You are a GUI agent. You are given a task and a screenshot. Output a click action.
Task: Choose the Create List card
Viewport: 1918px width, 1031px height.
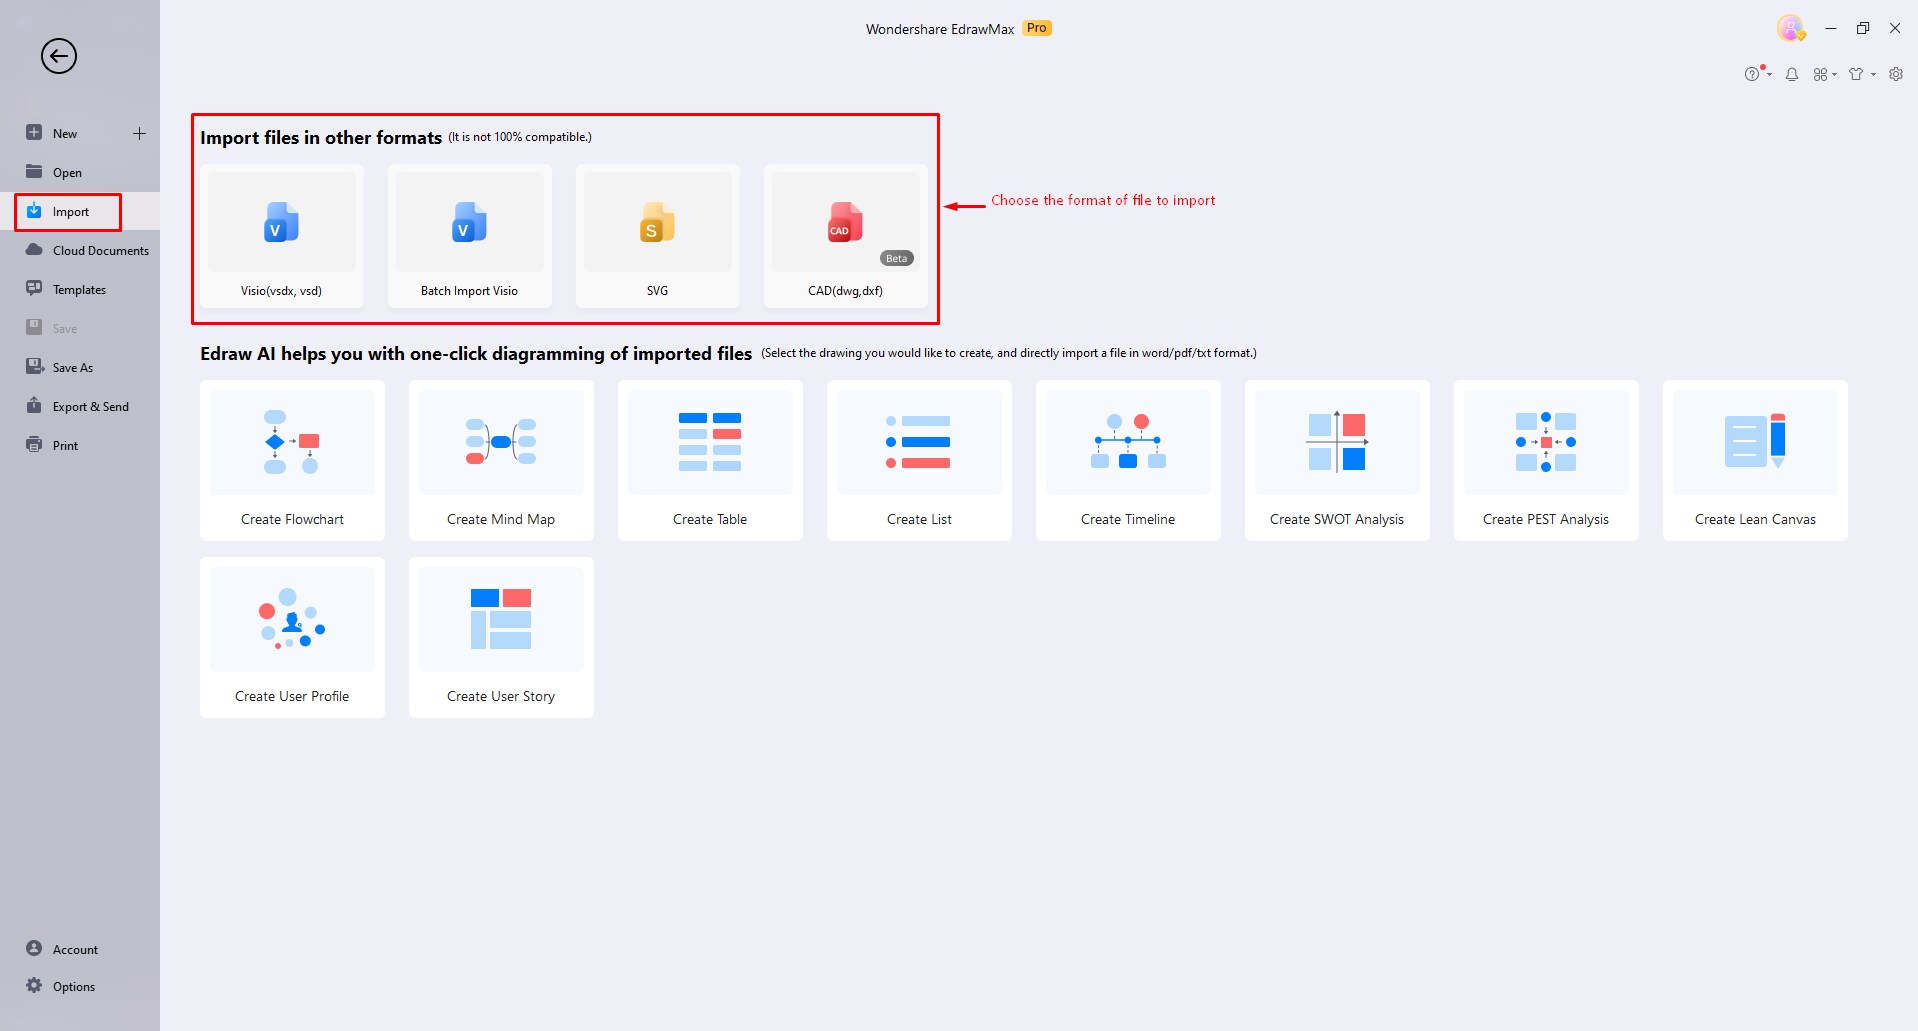pos(919,460)
